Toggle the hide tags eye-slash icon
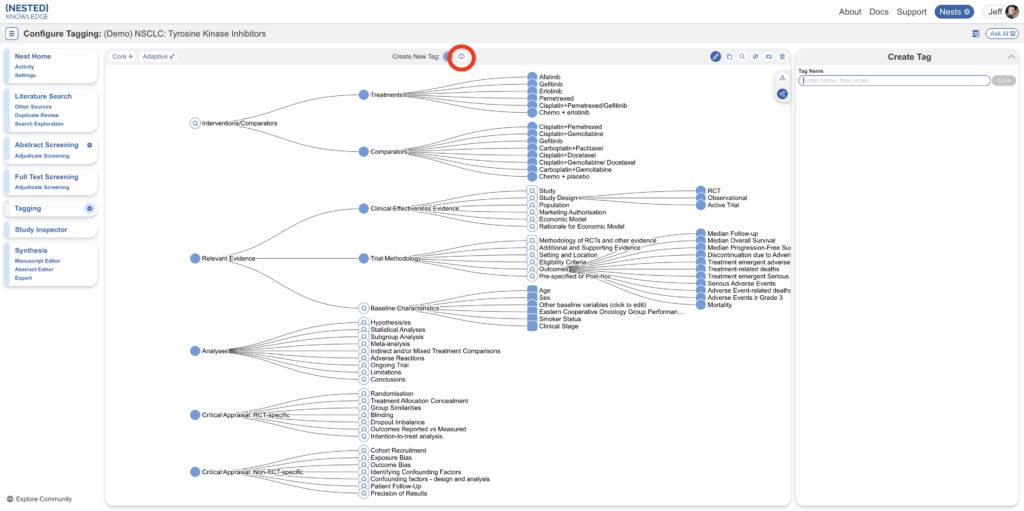1024x511 pixels. click(755, 56)
